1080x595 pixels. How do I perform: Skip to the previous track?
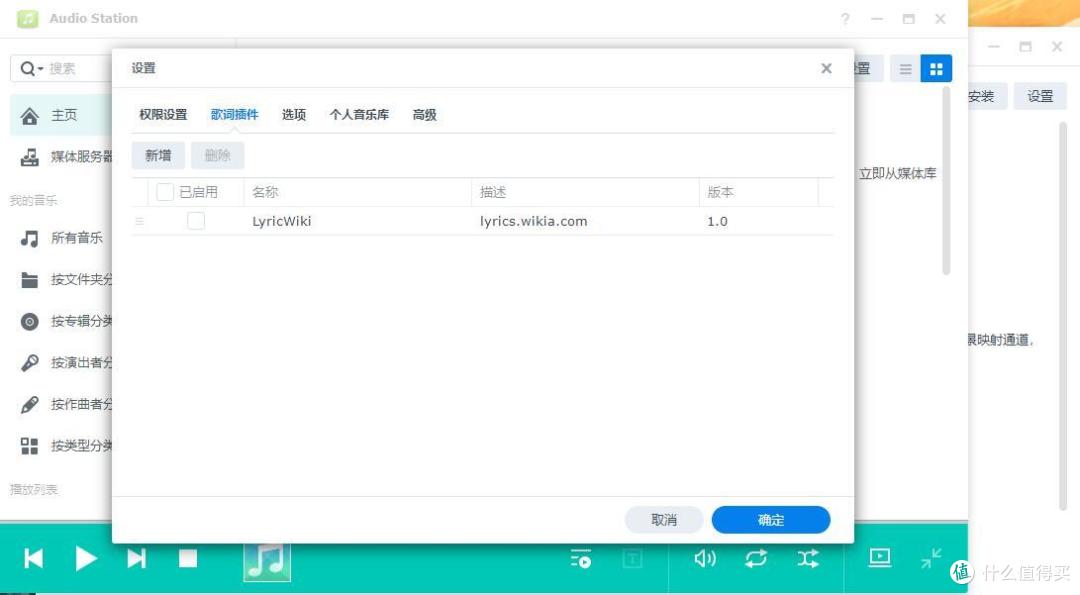(33, 559)
